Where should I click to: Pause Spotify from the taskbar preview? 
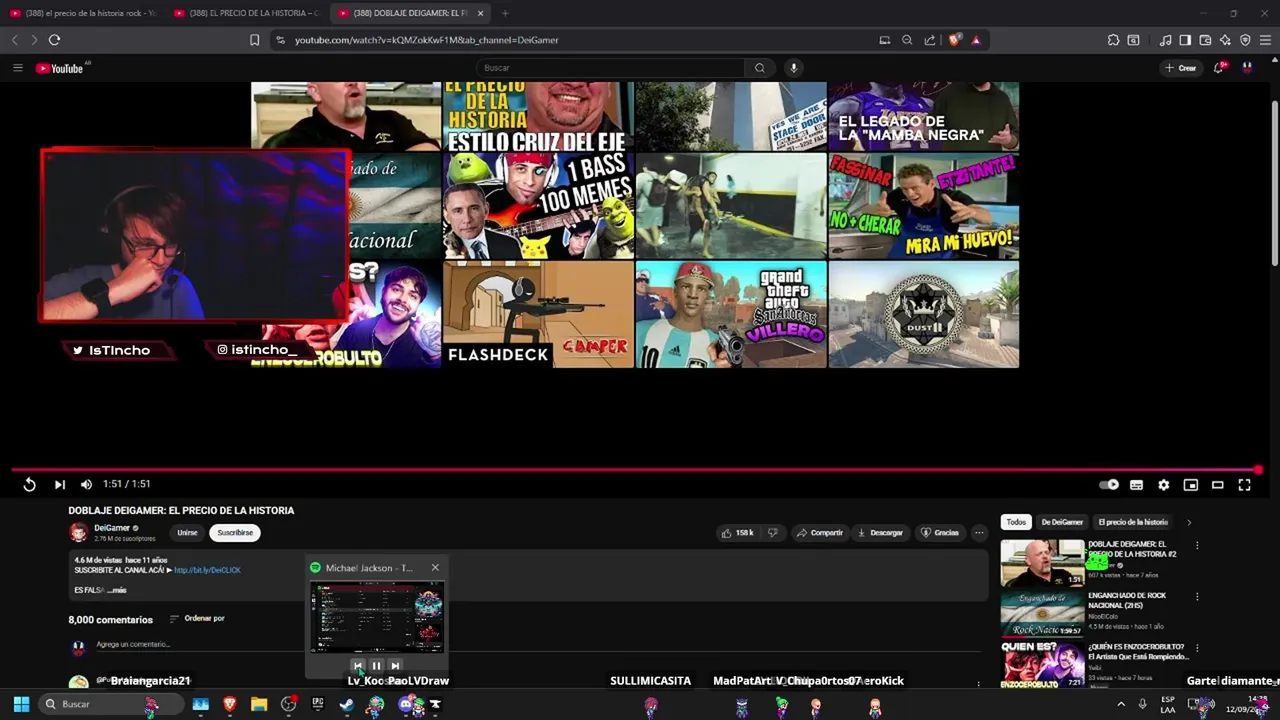[x=376, y=665]
